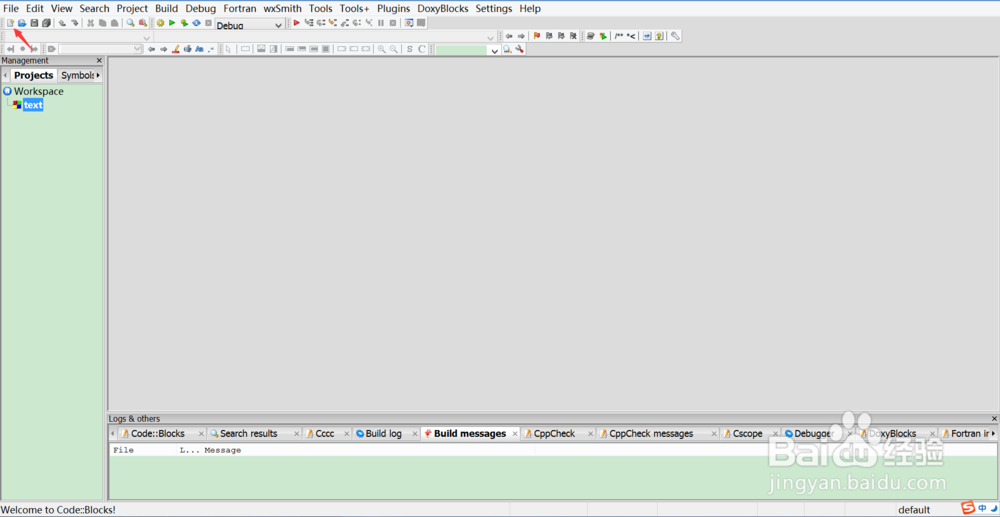The height and width of the screenshot is (517, 1000).
Task: Close the Management panel
Action: 99,61
